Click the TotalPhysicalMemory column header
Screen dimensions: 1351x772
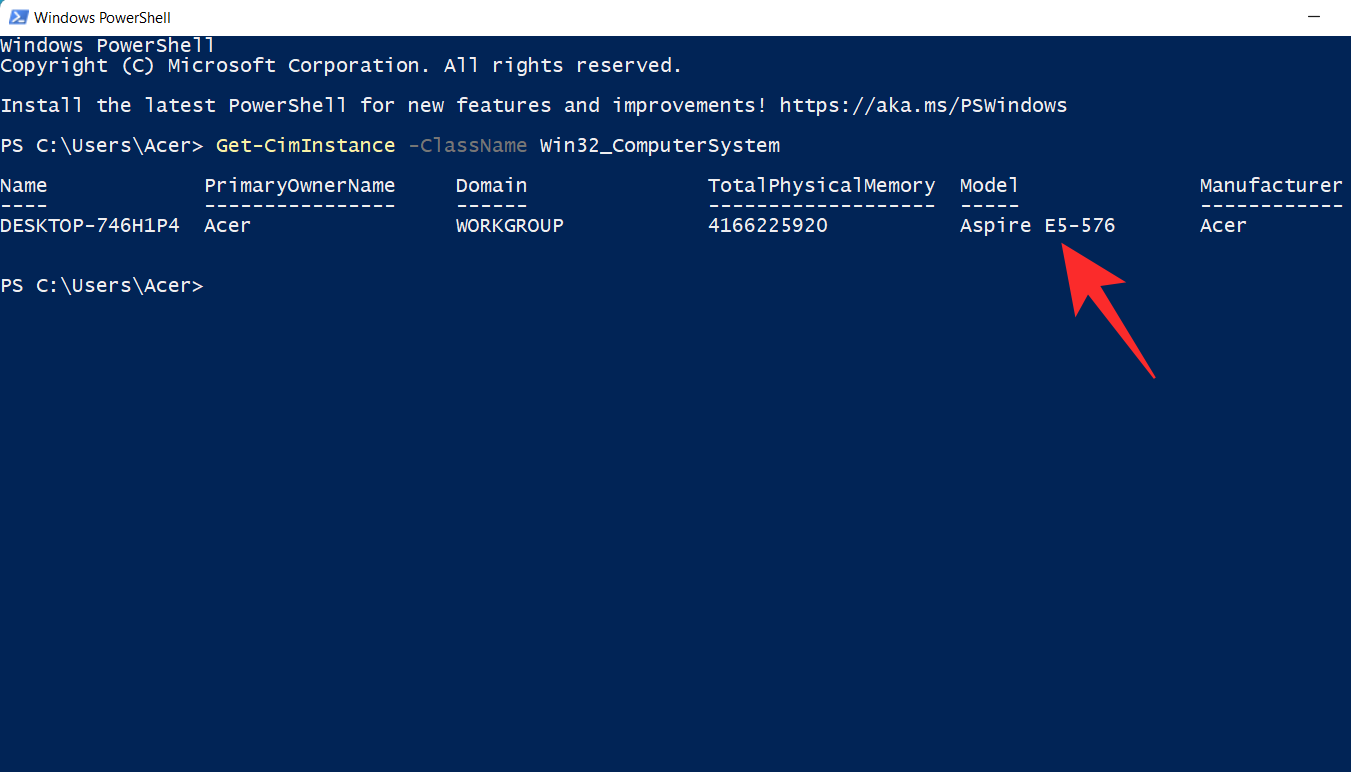(821, 186)
